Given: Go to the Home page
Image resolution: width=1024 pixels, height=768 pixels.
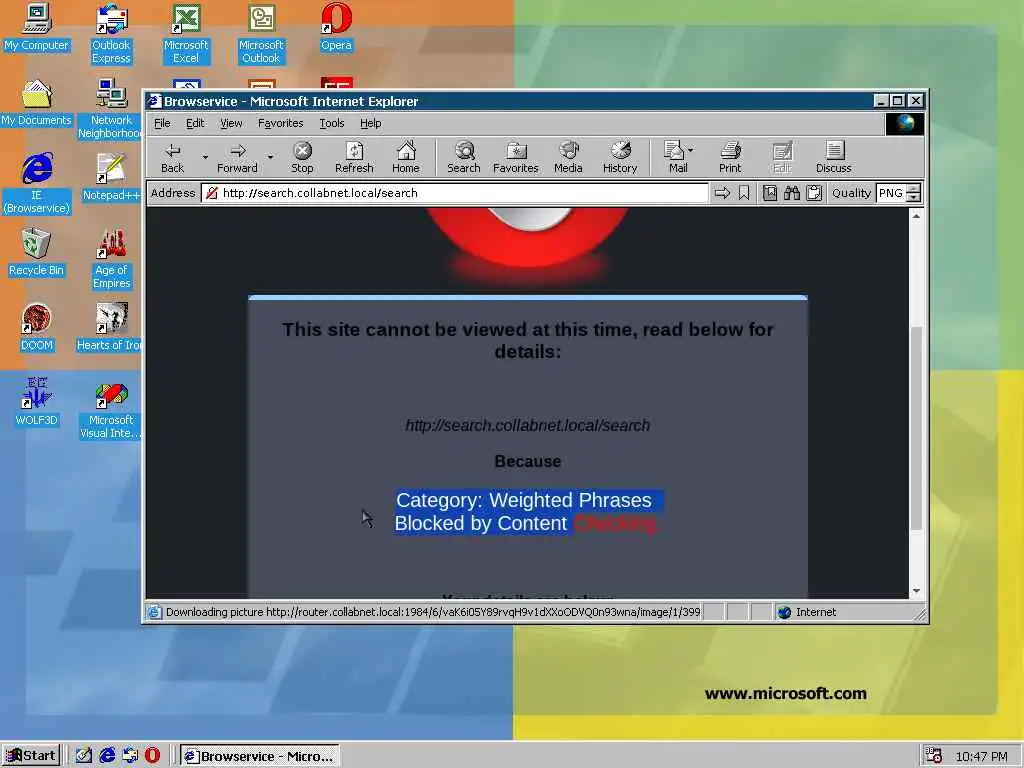Looking at the screenshot, I should [406, 157].
